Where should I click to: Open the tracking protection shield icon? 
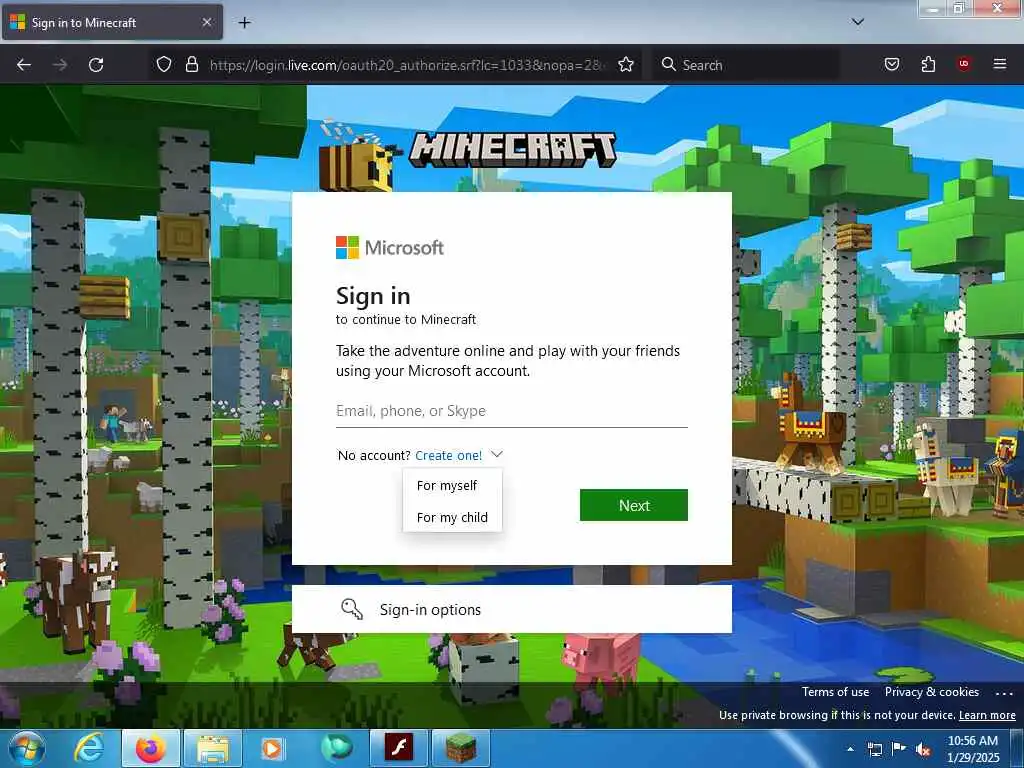click(164, 65)
